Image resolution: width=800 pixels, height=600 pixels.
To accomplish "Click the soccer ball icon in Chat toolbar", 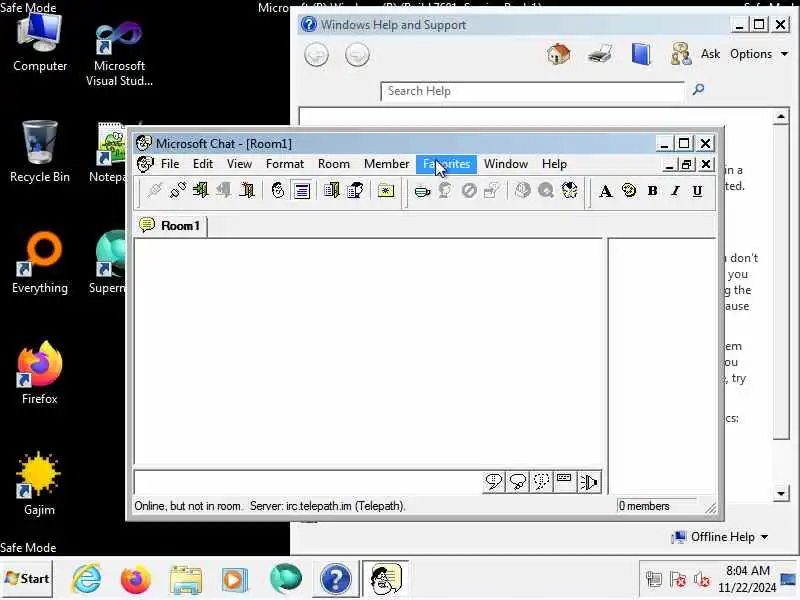I will (569, 191).
